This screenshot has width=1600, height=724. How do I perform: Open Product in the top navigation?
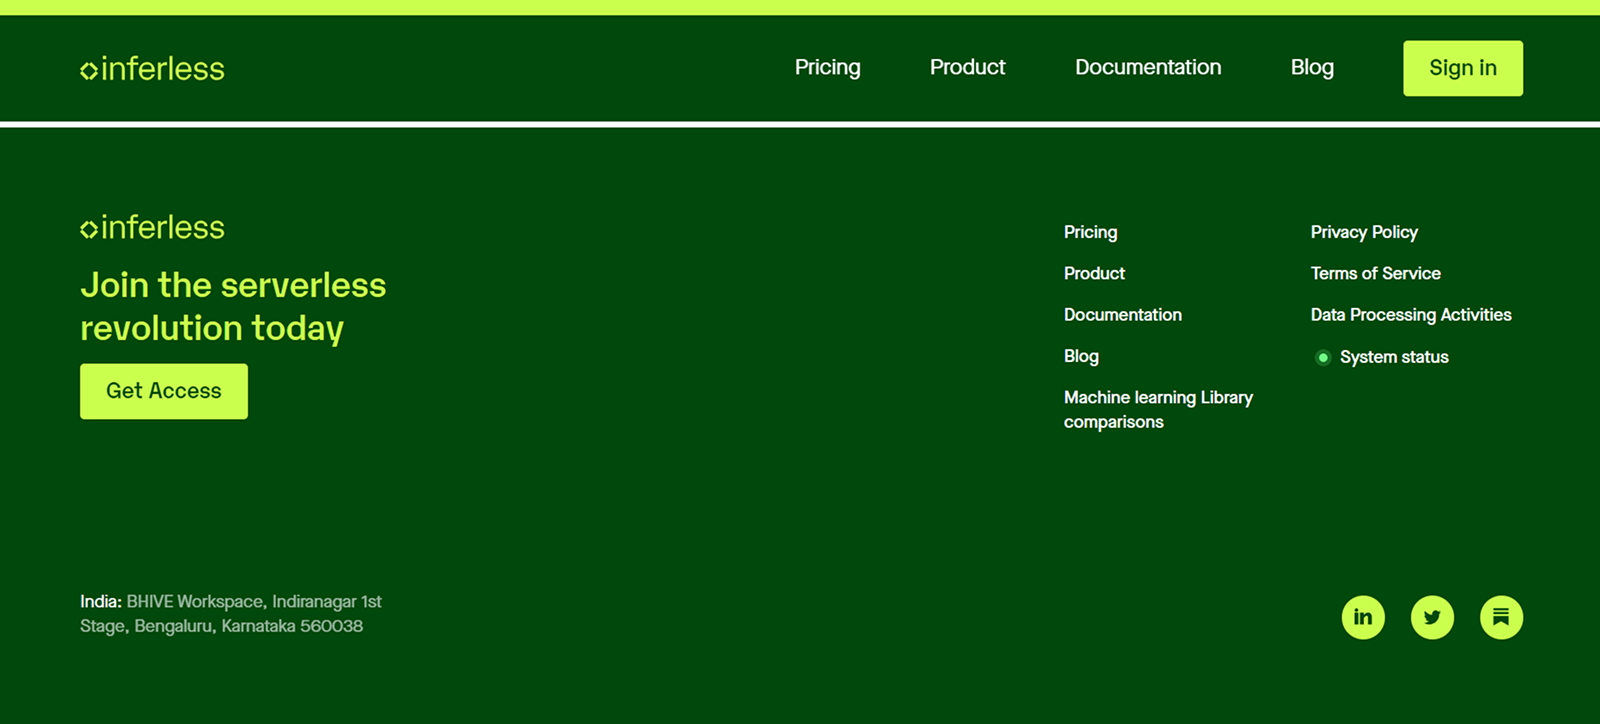[967, 67]
